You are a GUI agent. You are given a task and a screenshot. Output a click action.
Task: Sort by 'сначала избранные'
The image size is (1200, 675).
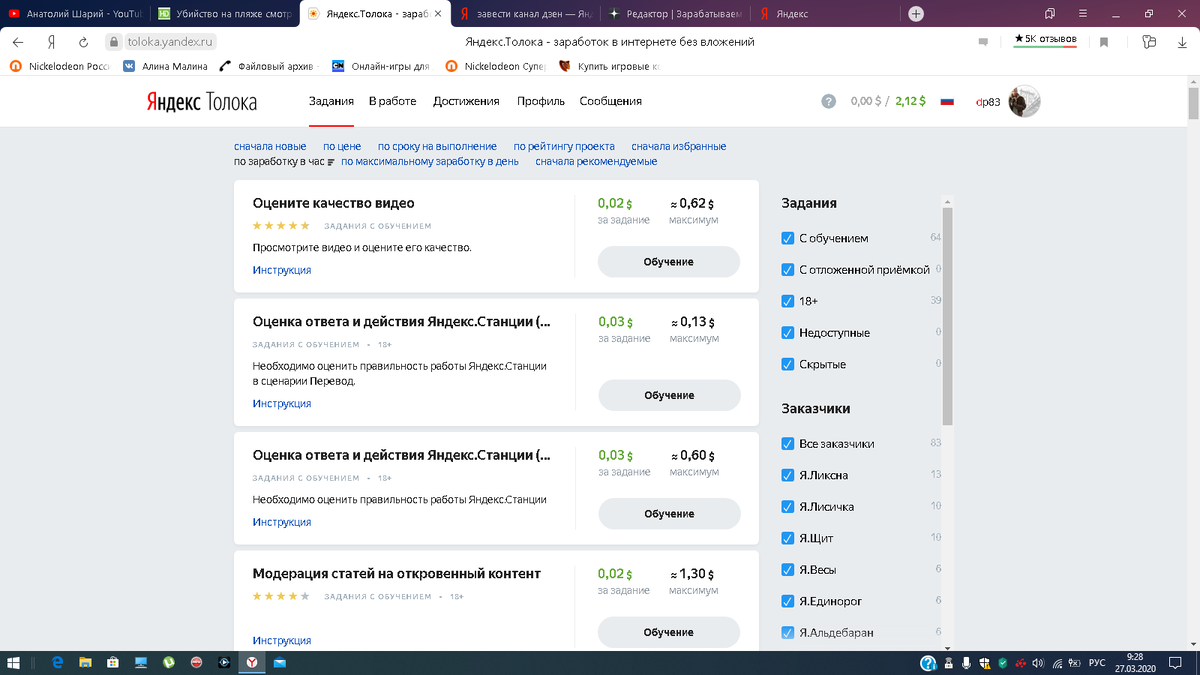coord(679,146)
